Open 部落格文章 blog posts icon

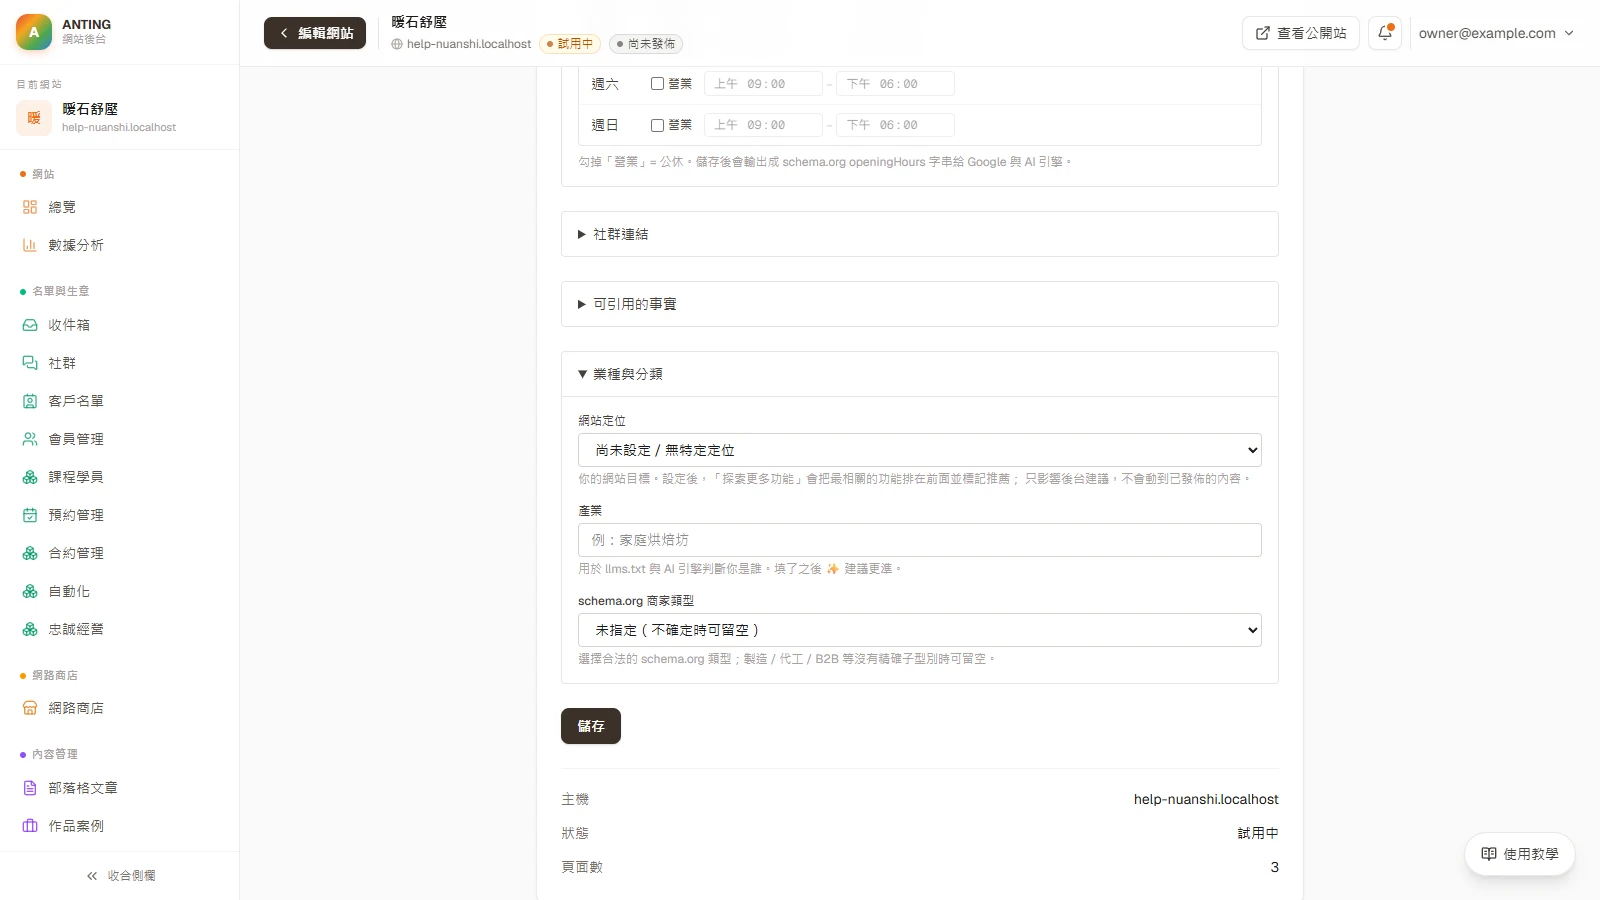pos(30,788)
